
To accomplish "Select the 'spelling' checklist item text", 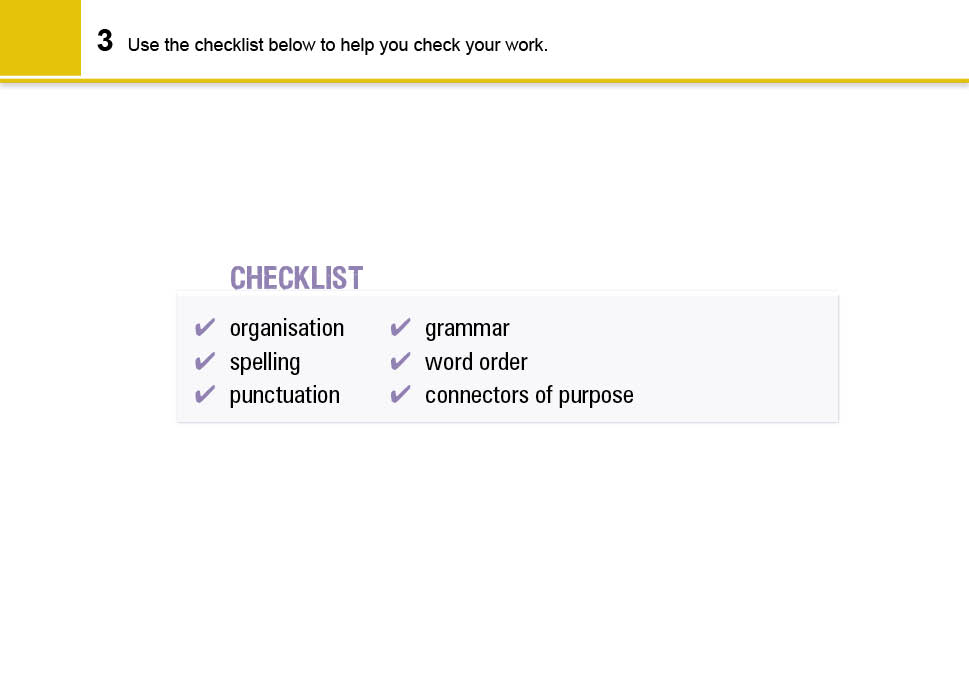I will point(264,362).
